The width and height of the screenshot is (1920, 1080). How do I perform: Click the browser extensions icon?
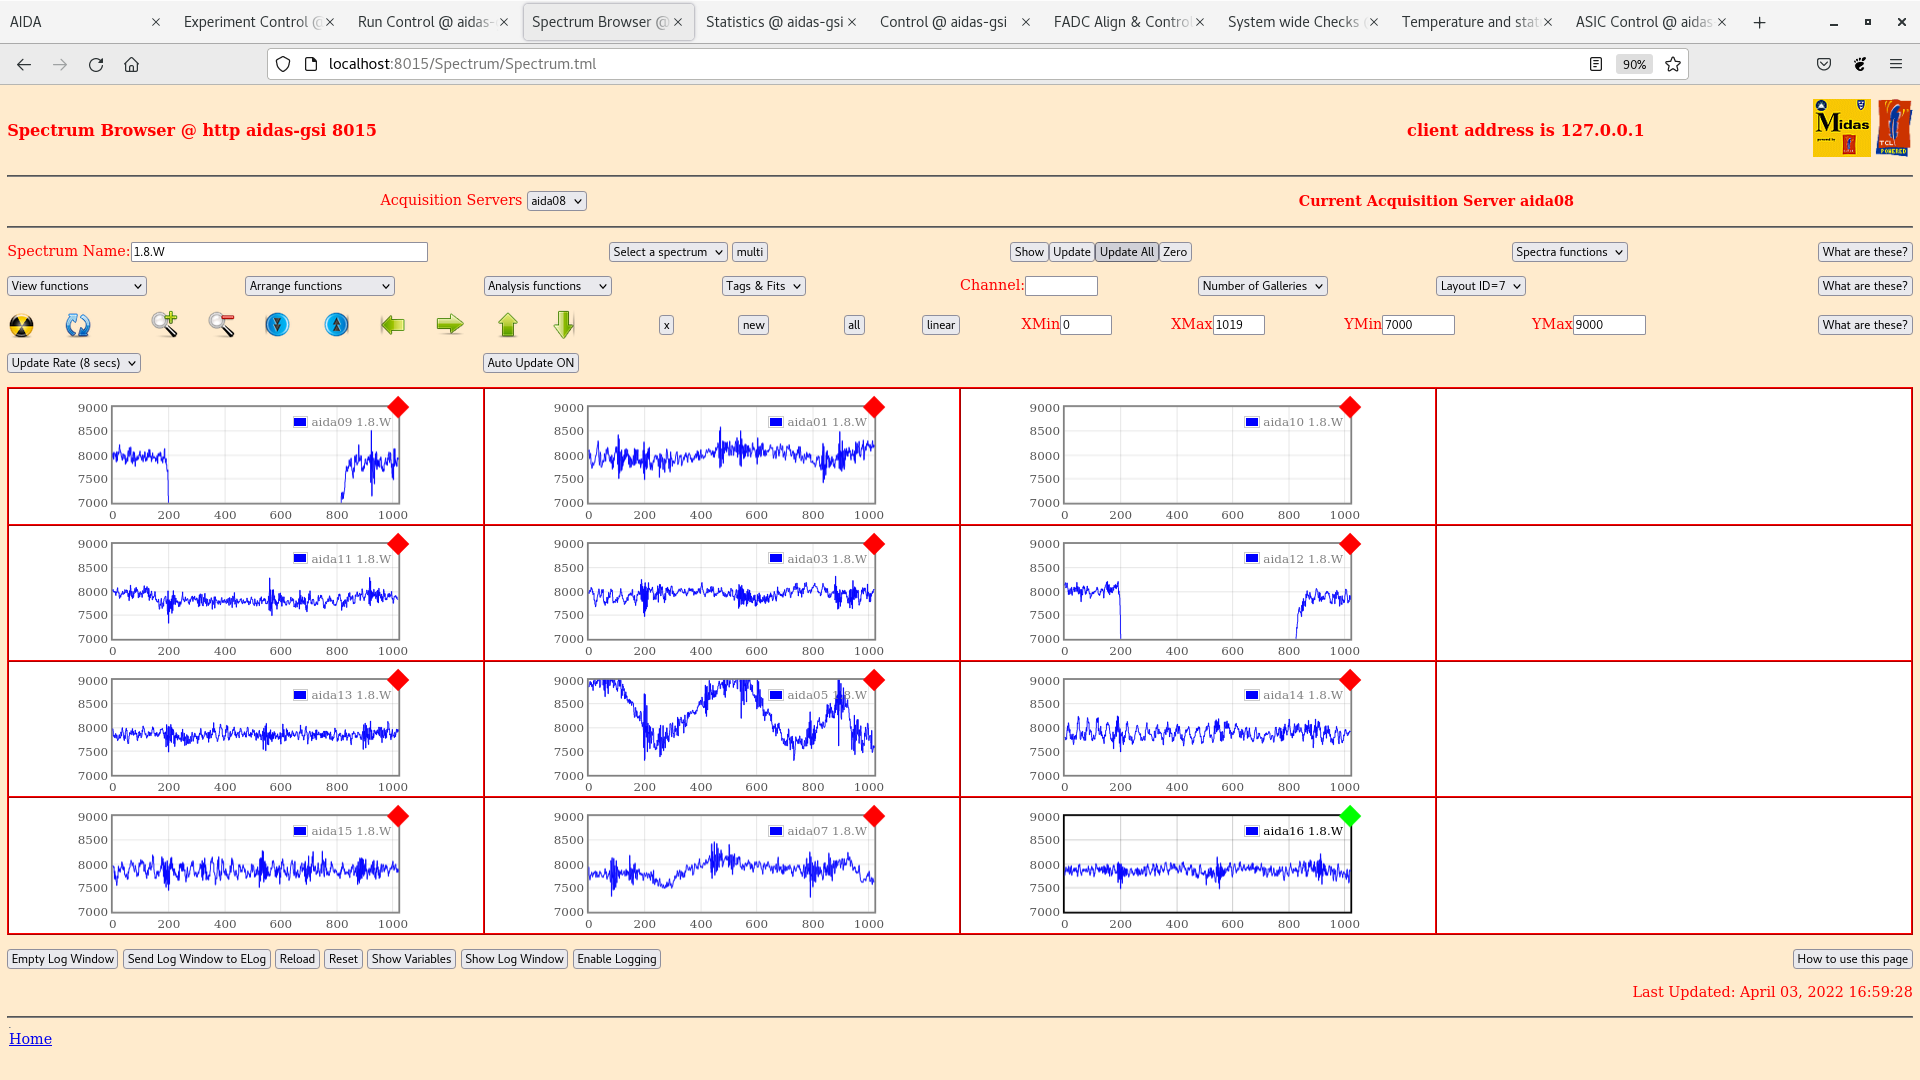(1860, 64)
